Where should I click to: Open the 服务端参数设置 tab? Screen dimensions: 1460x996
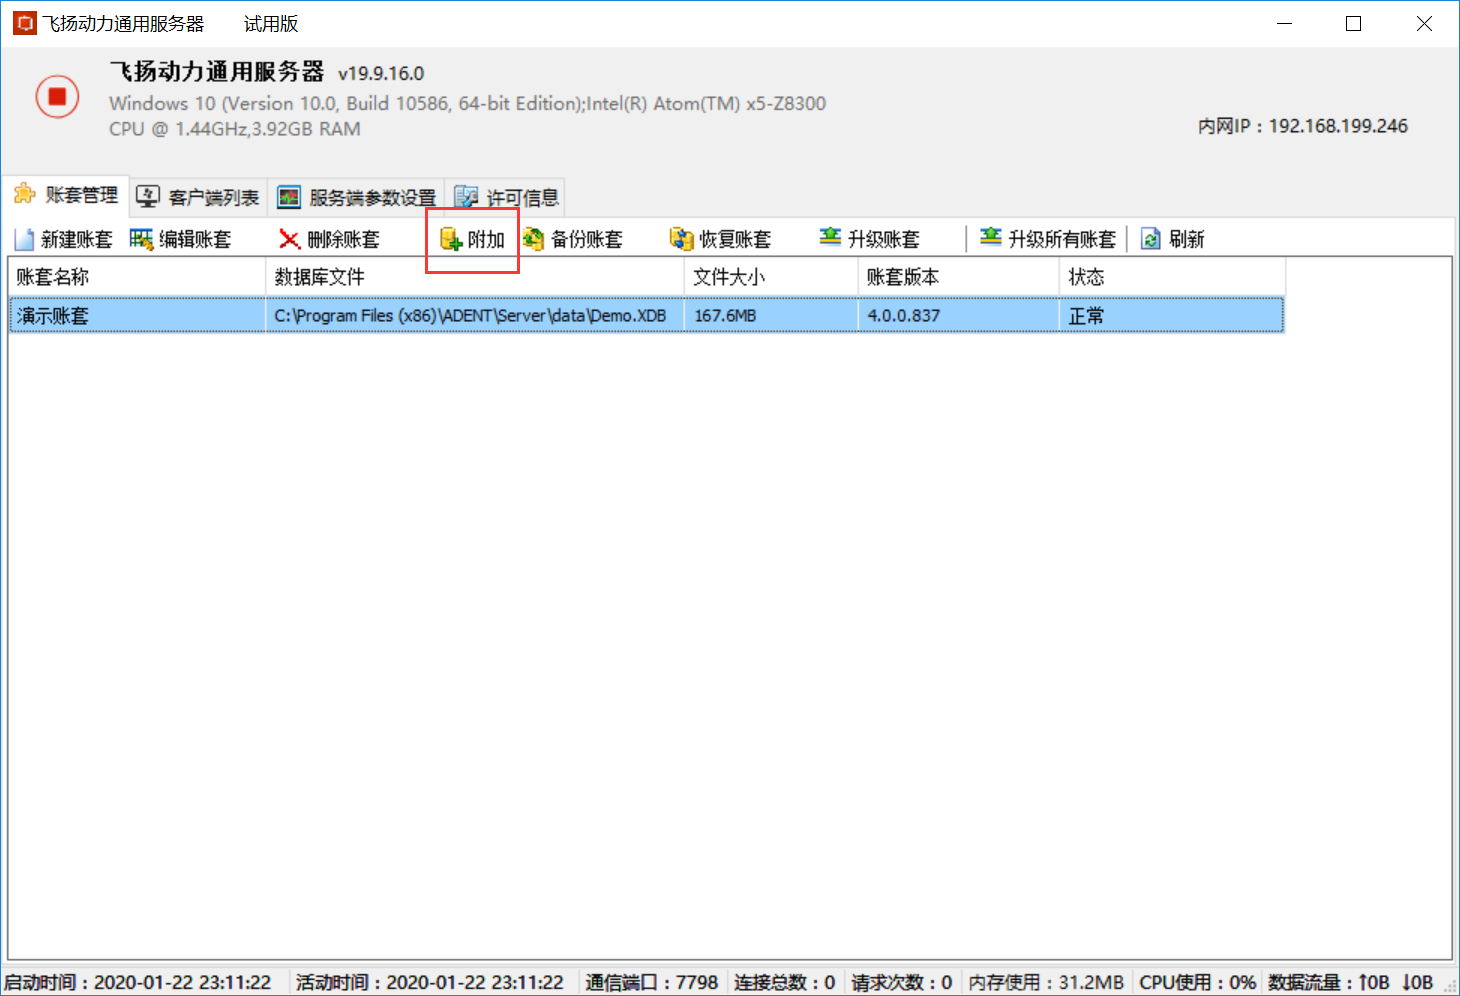357,197
